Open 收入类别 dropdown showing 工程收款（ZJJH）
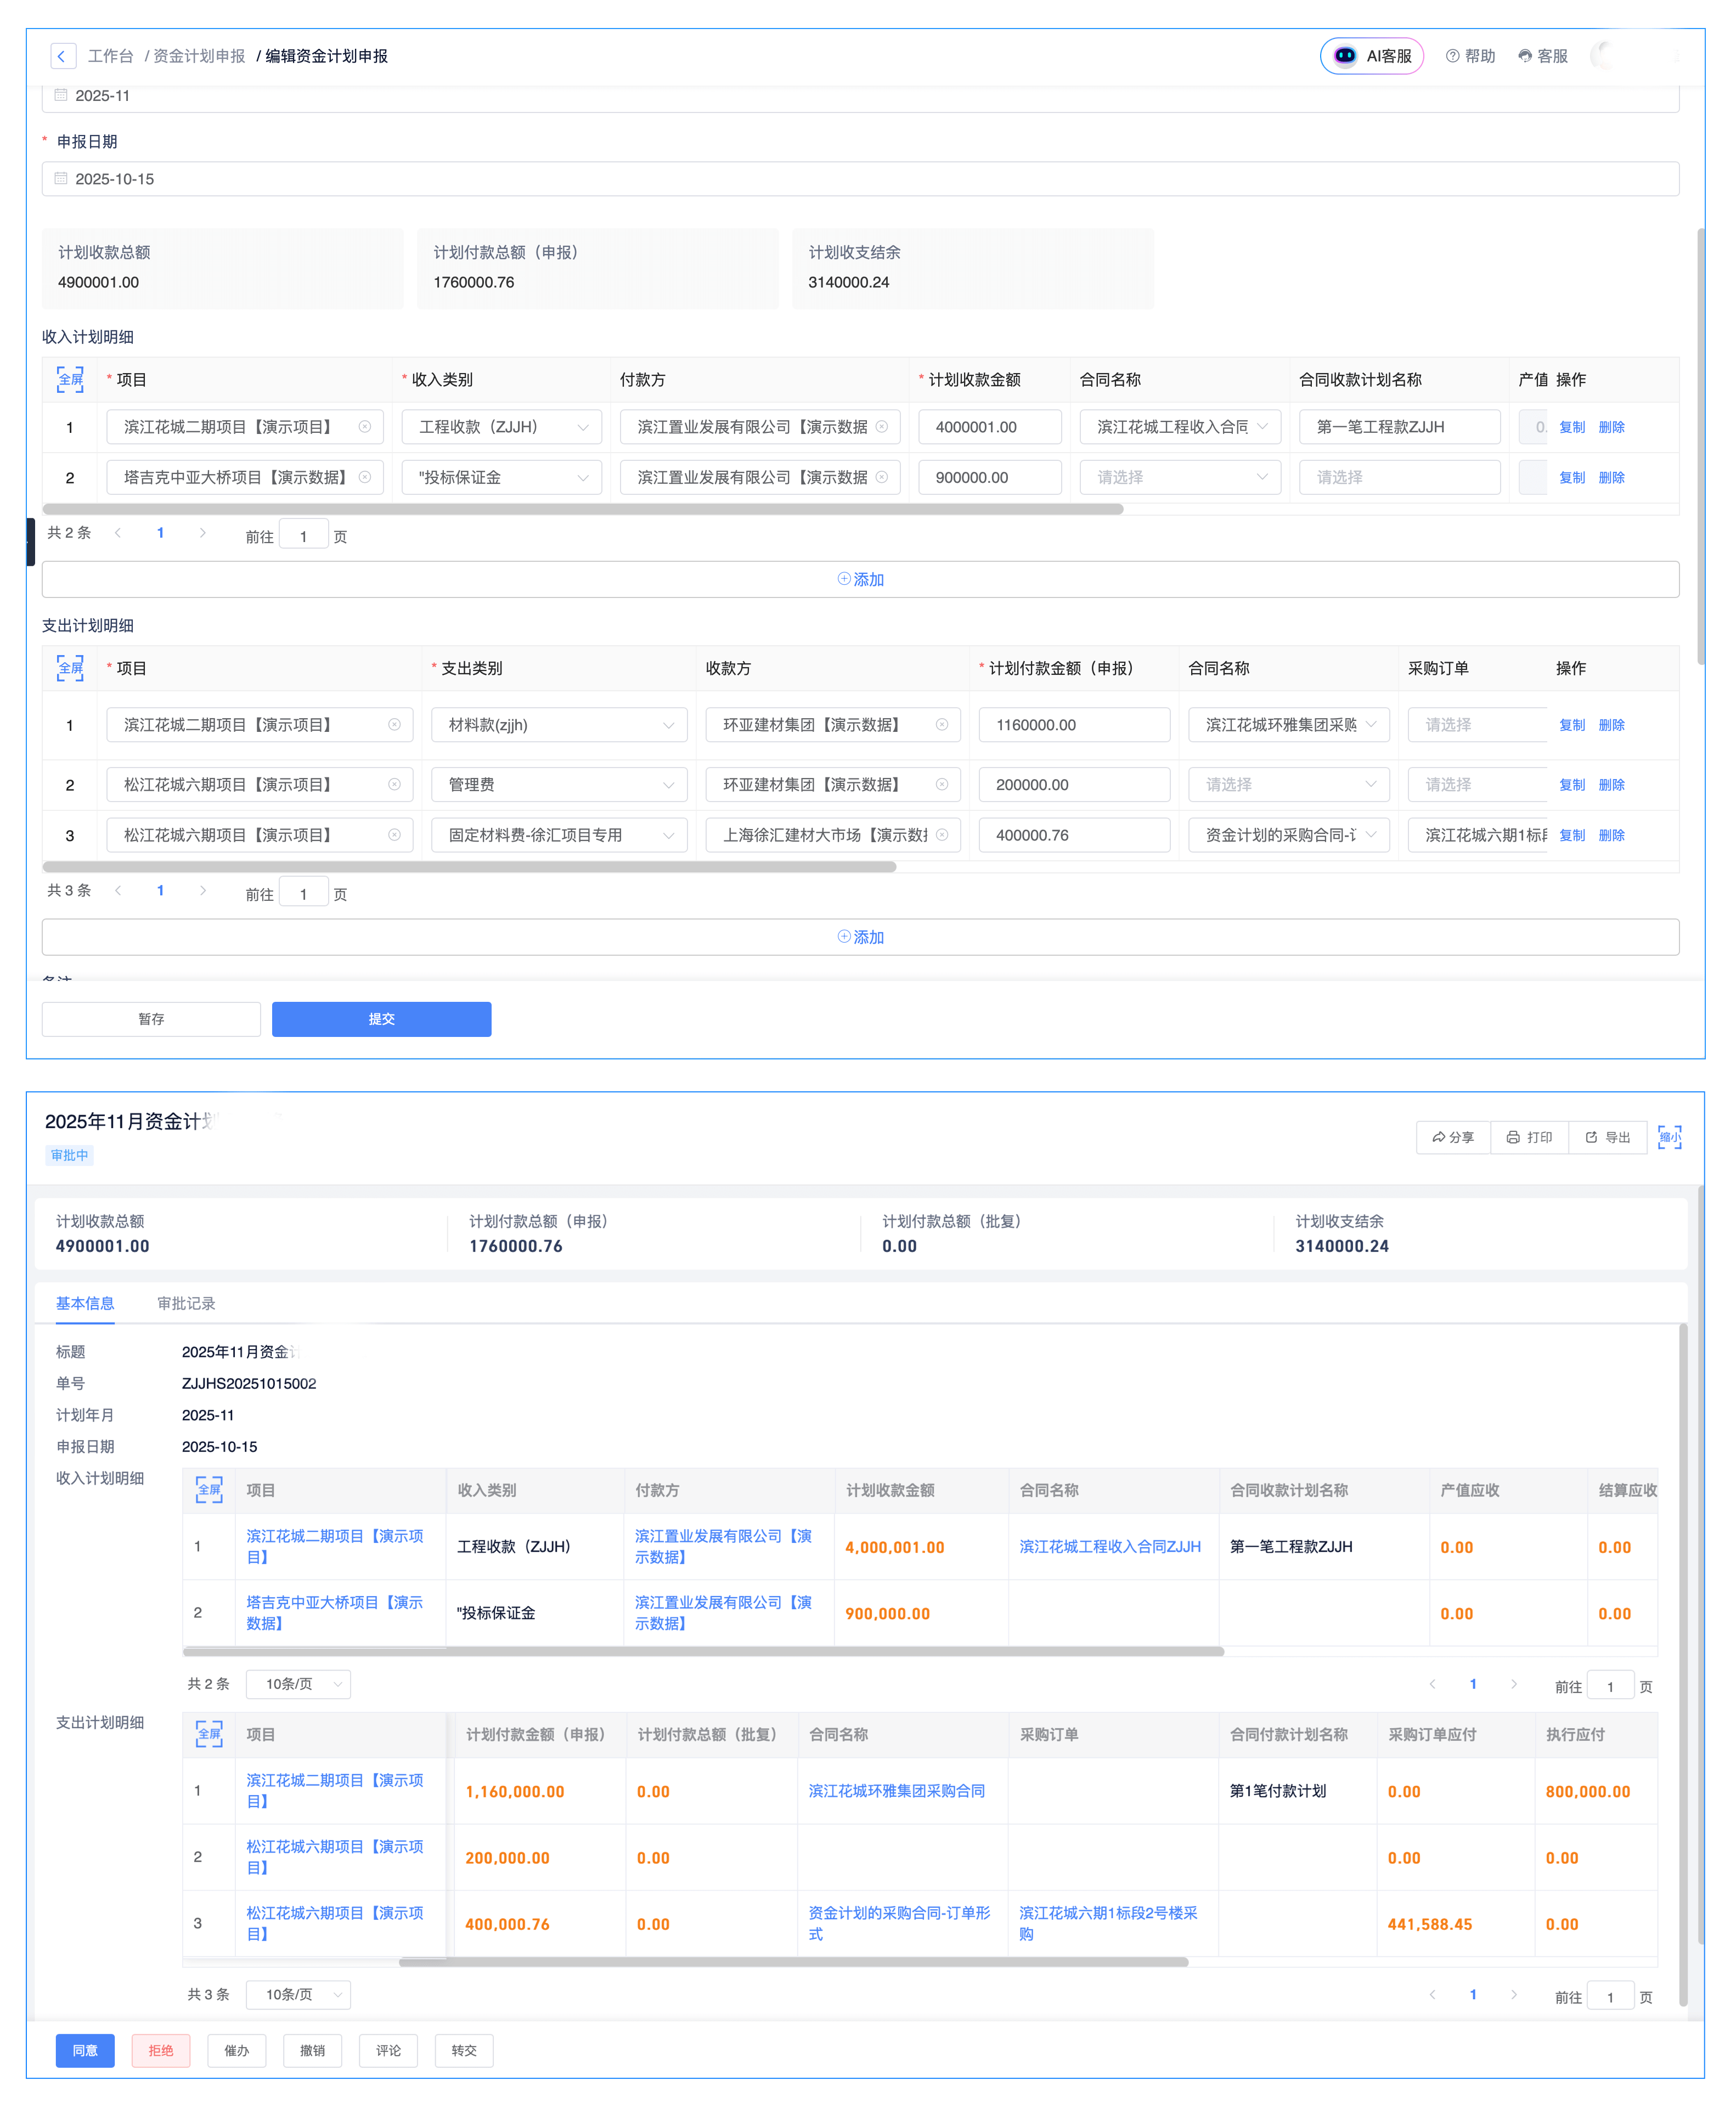The height and width of the screenshot is (2109, 1736). [x=502, y=427]
